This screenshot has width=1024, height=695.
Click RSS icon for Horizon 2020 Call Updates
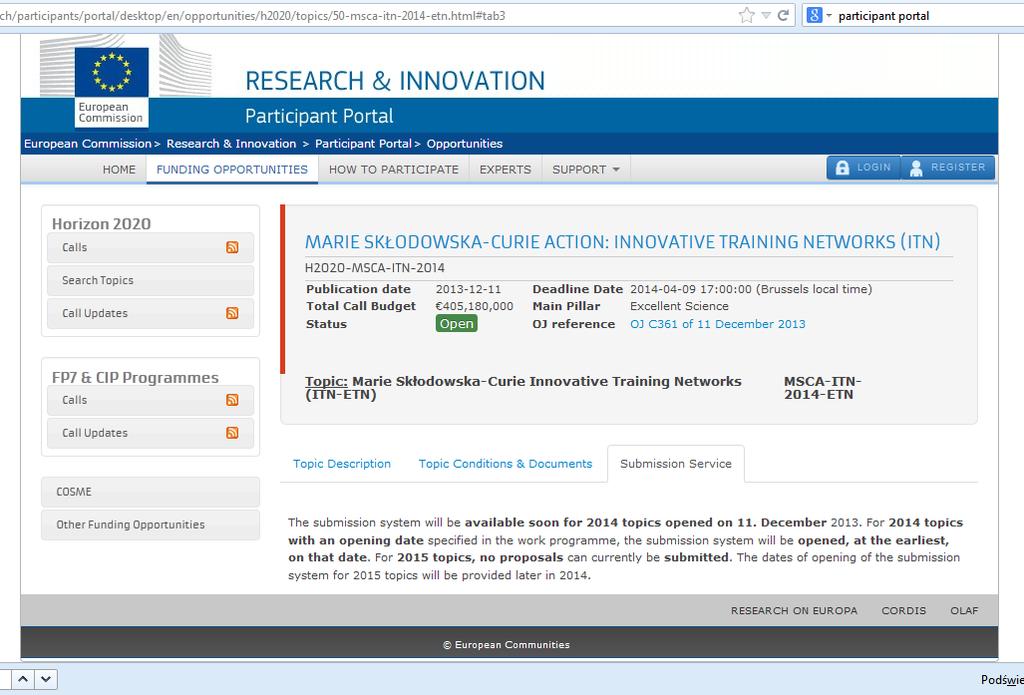coord(232,313)
